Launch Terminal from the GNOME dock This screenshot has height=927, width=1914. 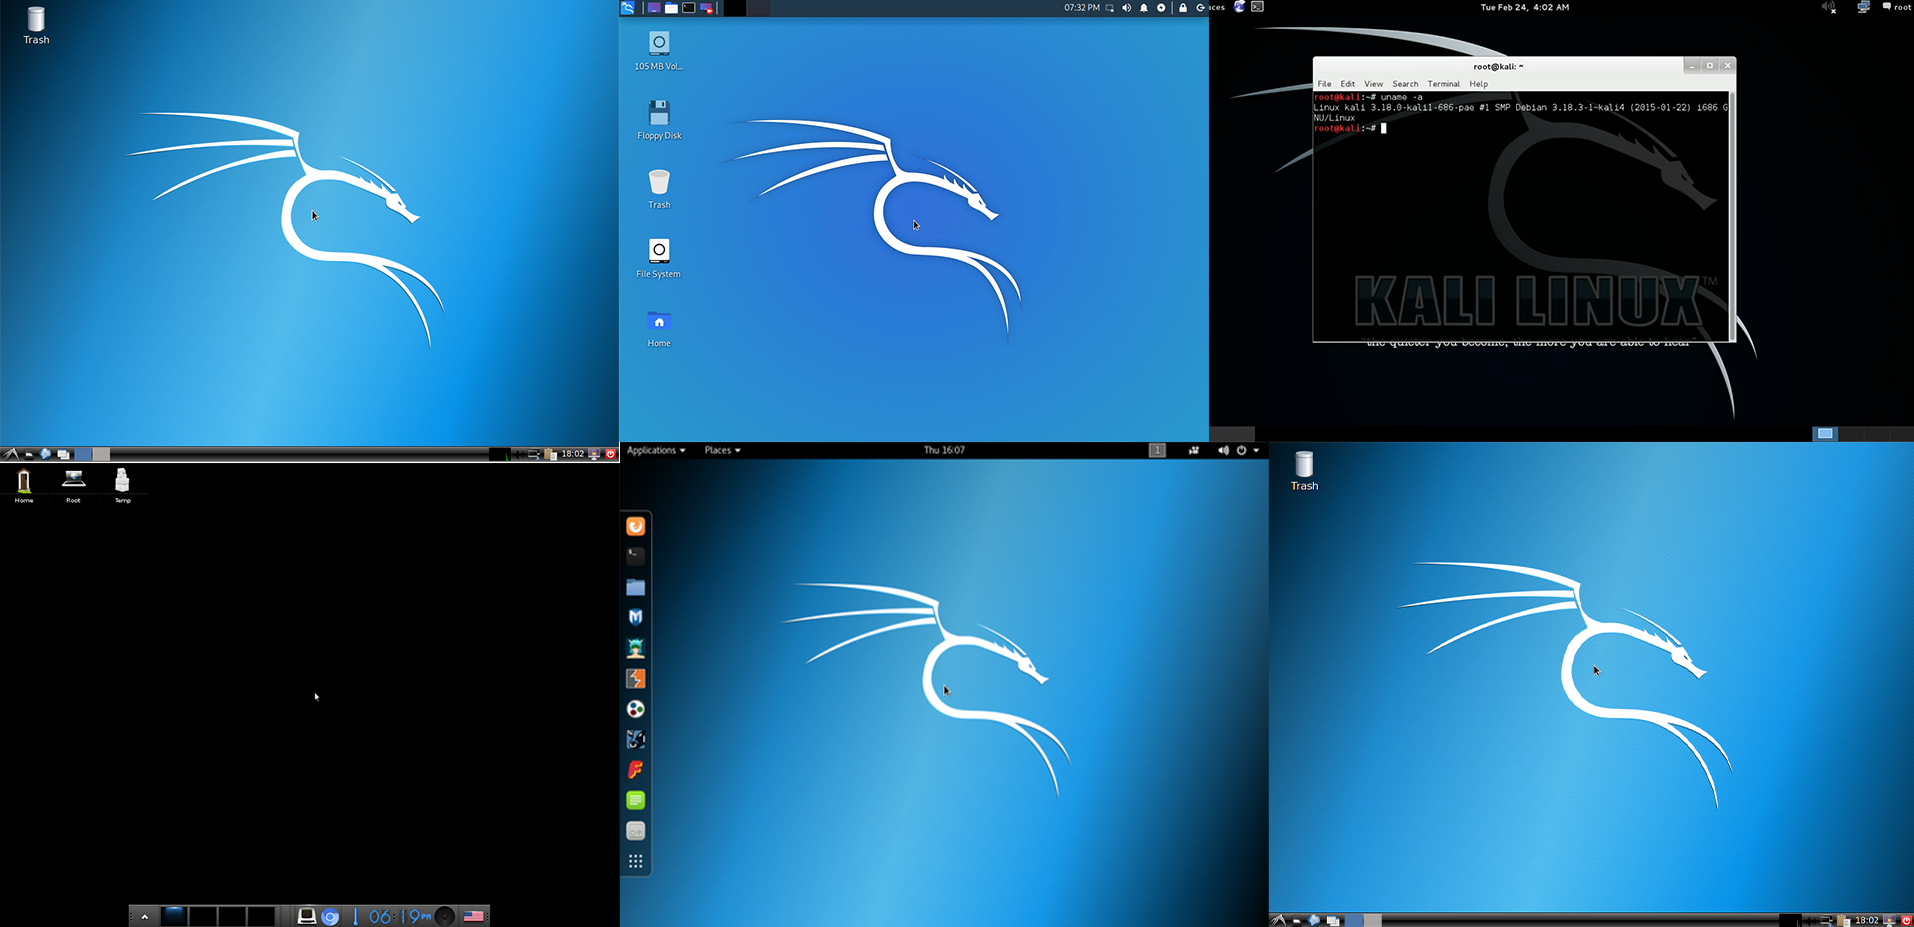636,556
